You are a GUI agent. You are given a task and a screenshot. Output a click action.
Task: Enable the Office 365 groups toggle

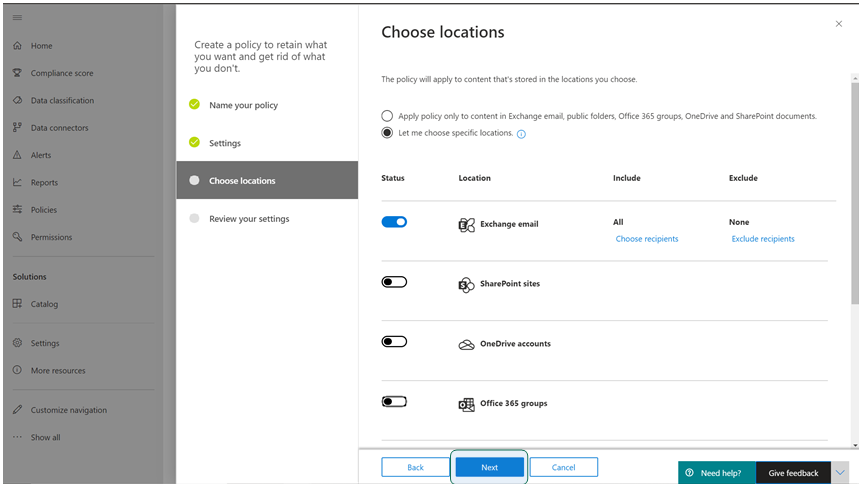(394, 402)
